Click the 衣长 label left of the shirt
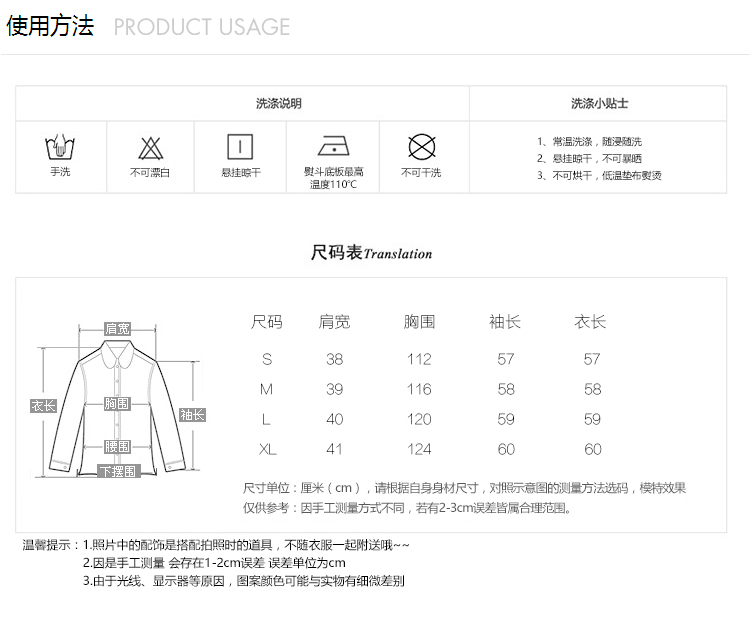The image size is (750, 617). point(42,406)
